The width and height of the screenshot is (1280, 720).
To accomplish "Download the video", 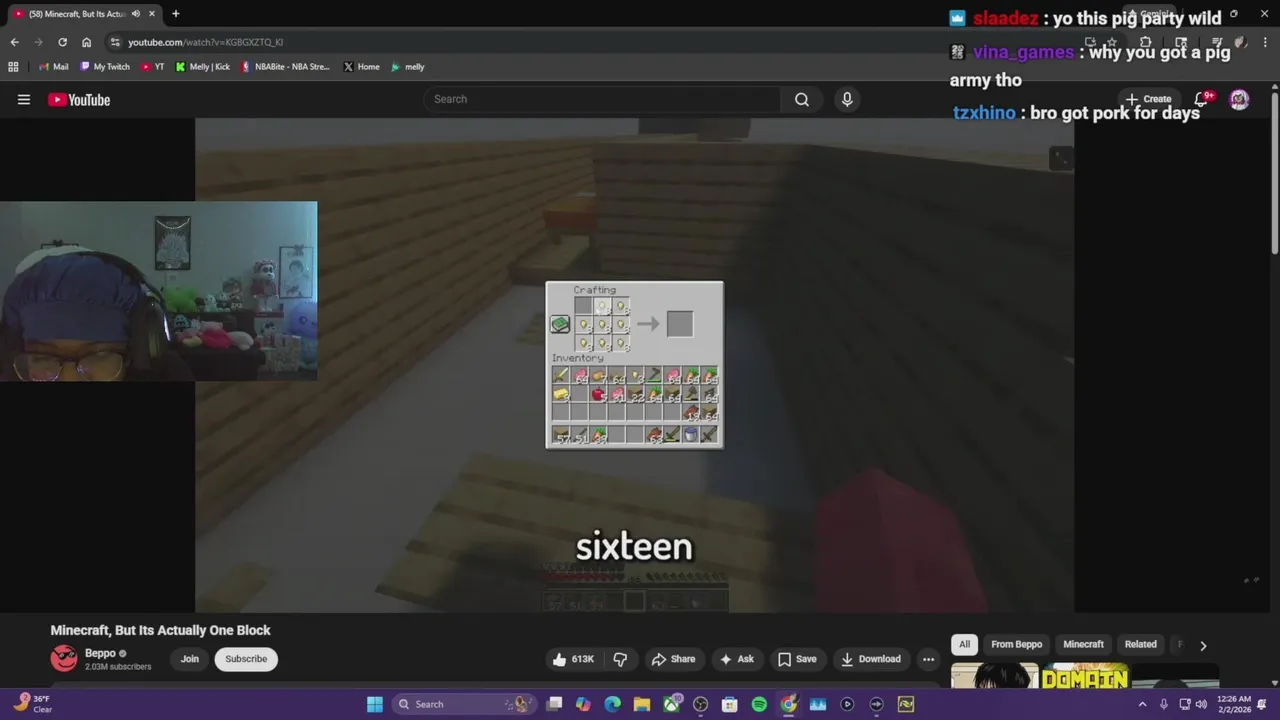I will (x=871, y=659).
